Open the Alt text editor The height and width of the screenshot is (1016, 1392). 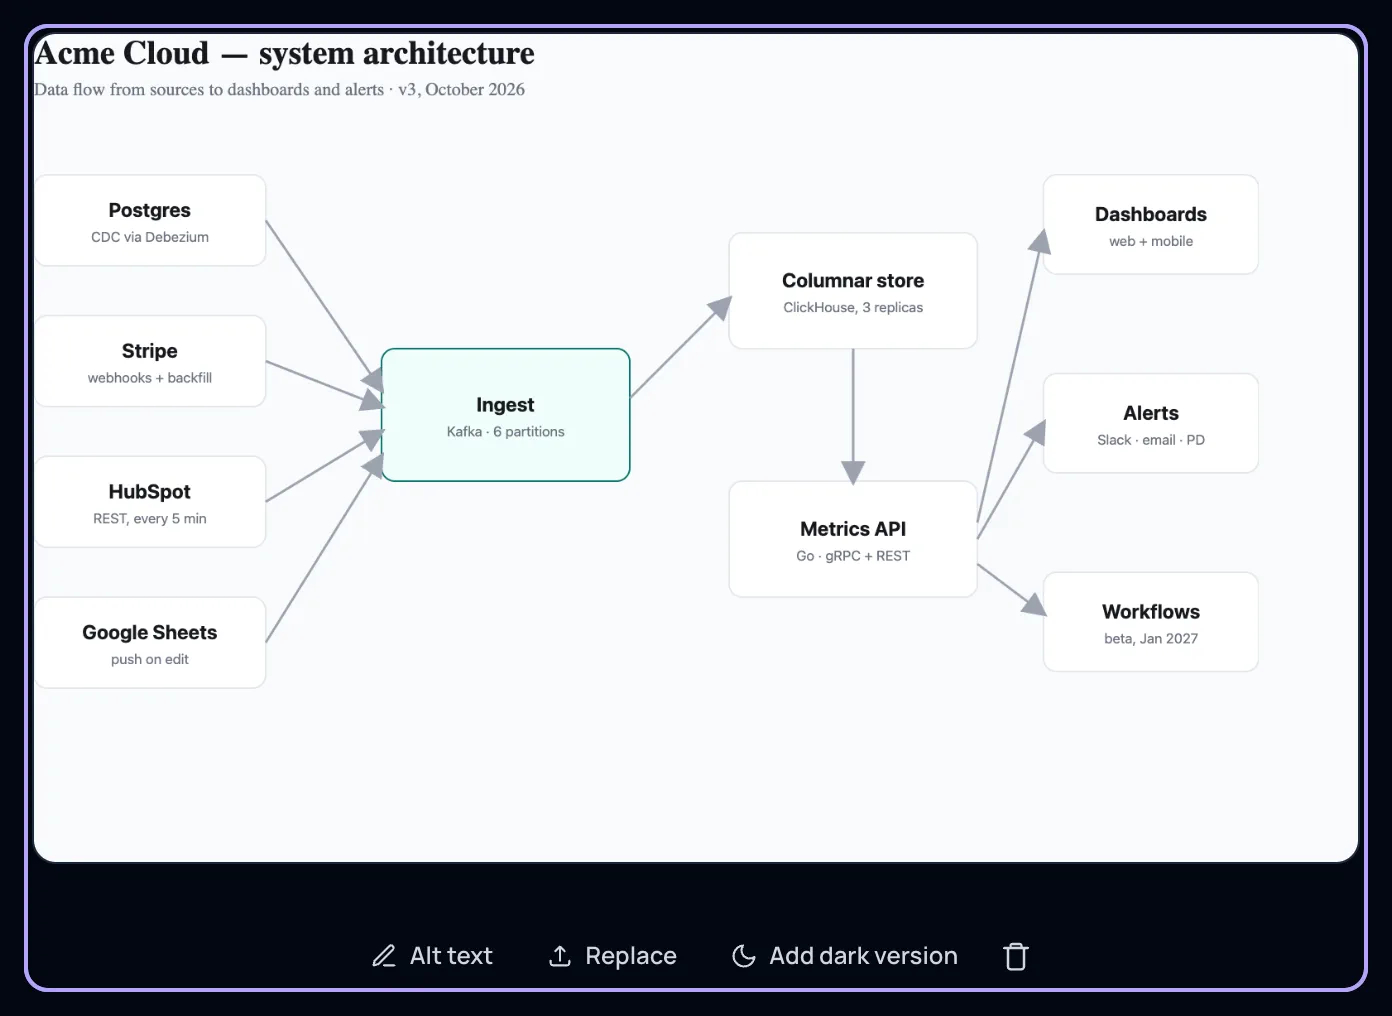(x=432, y=956)
